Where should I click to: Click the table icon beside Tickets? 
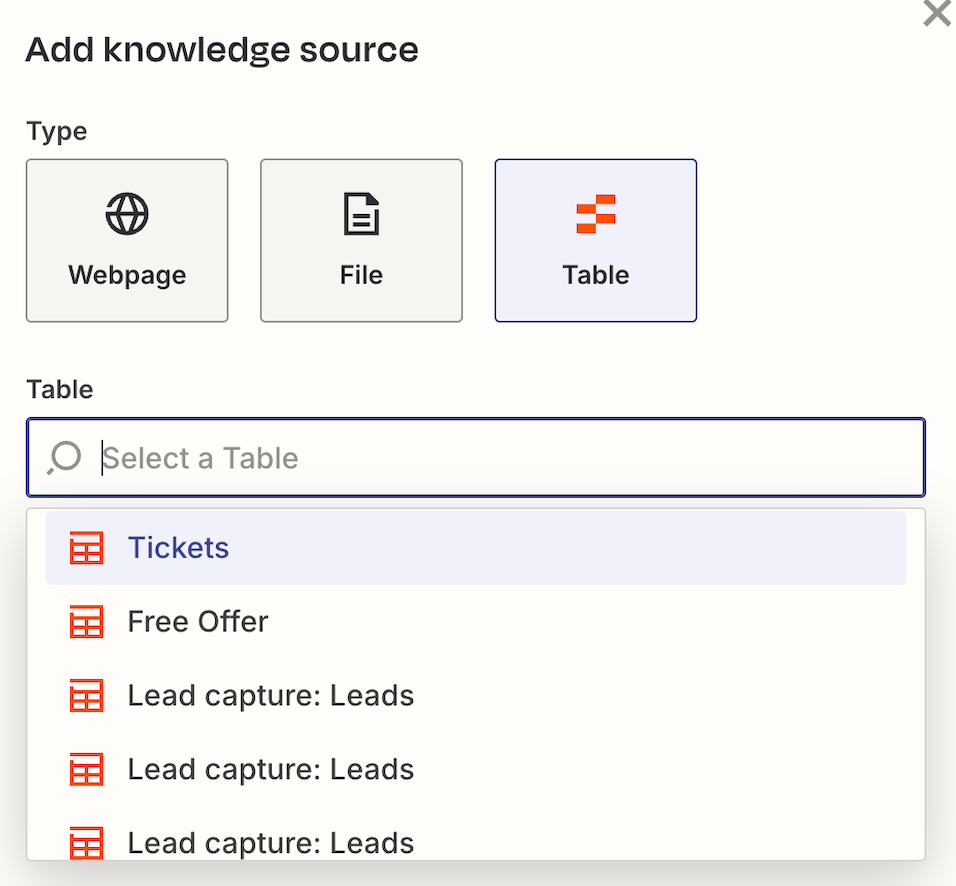(x=86, y=548)
